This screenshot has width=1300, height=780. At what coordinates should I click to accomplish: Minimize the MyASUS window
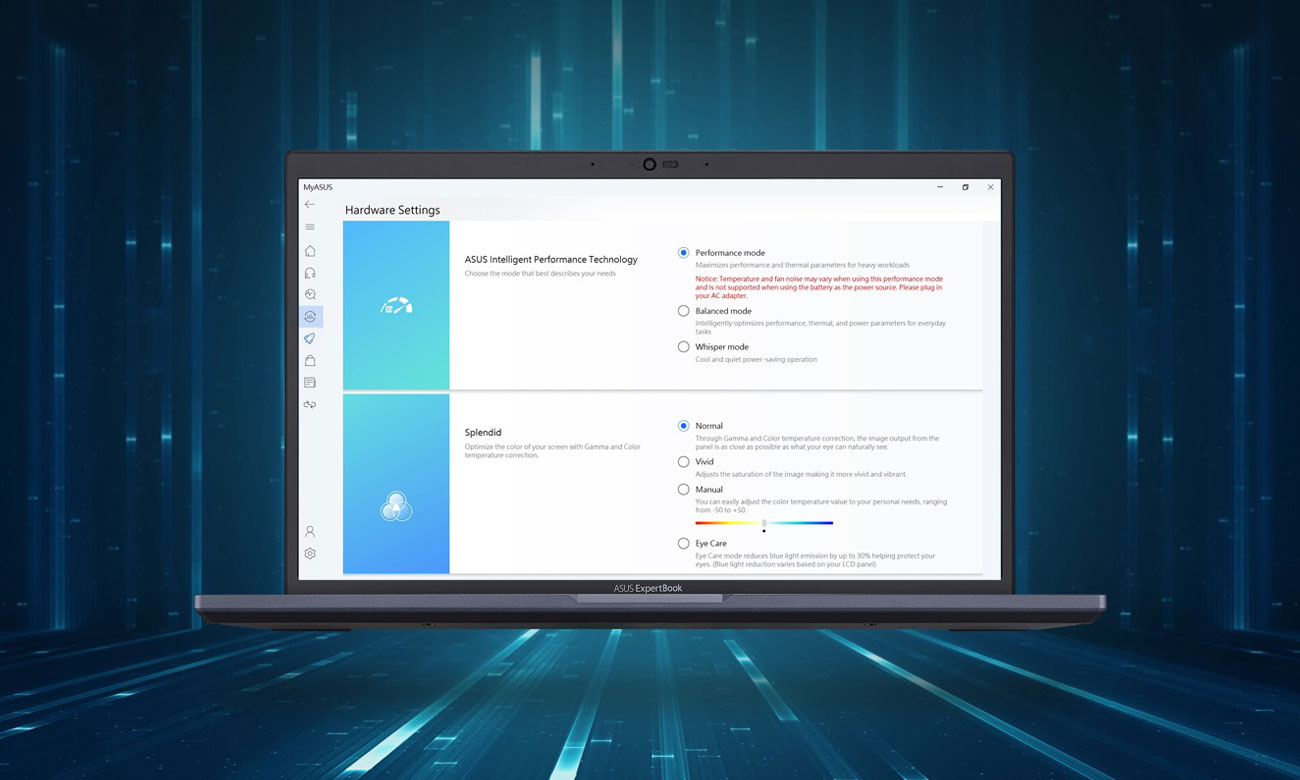(x=941, y=187)
